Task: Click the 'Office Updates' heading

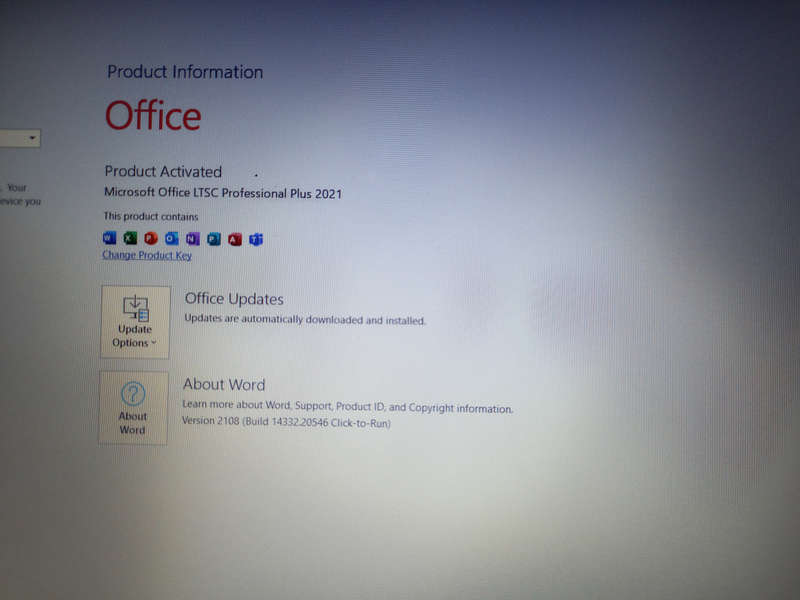Action: [x=234, y=299]
